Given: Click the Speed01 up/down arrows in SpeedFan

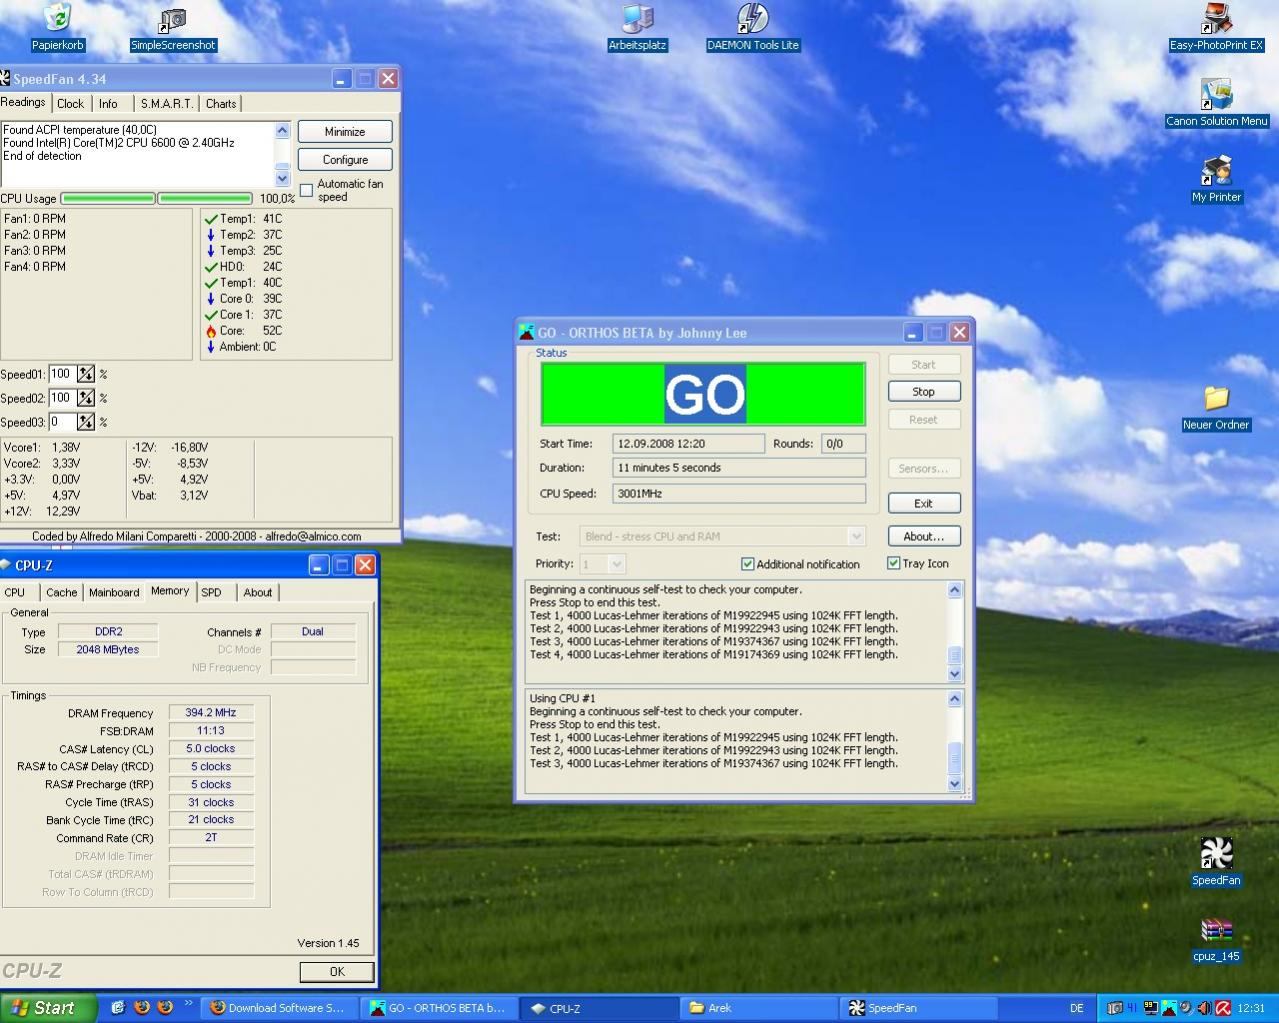Looking at the screenshot, I should coord(86,374).
